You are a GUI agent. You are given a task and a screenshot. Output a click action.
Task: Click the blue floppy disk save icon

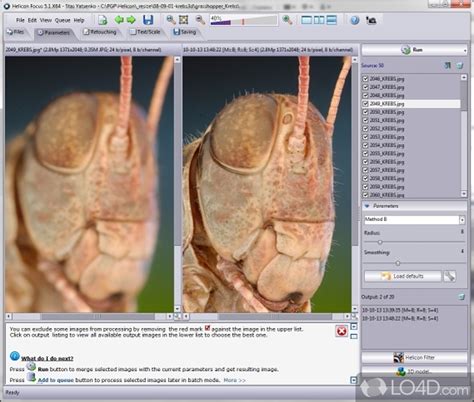[148, 20]
